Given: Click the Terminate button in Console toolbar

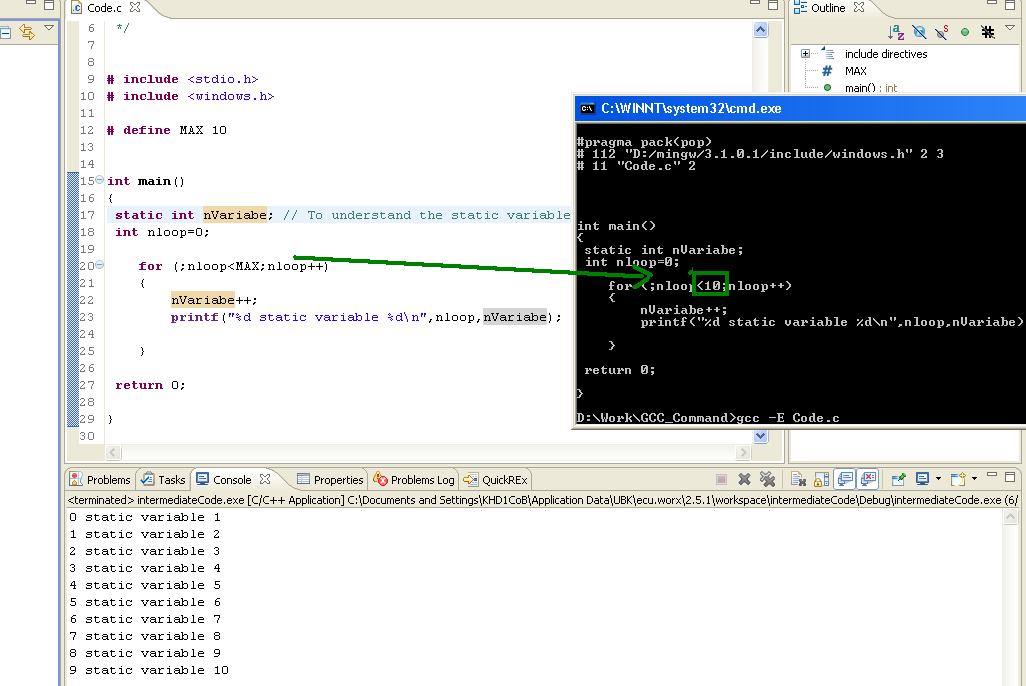Looking at the screenshot, I should [x=720, y=479].
